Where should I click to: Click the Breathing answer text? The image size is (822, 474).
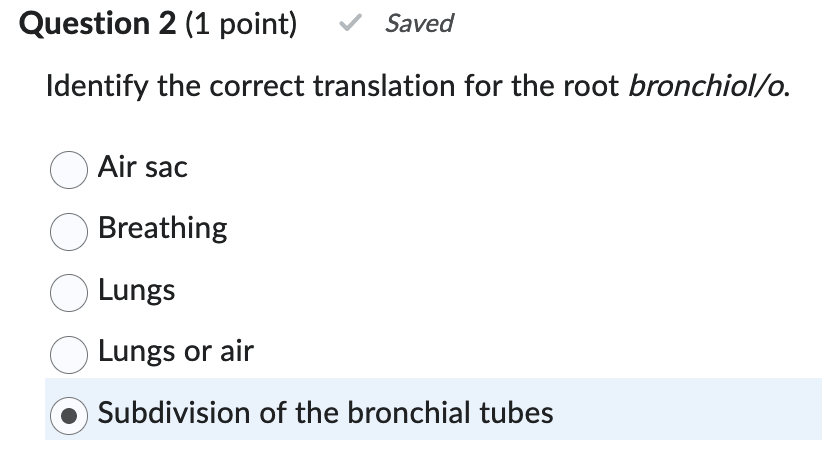(x=163, y=228)
